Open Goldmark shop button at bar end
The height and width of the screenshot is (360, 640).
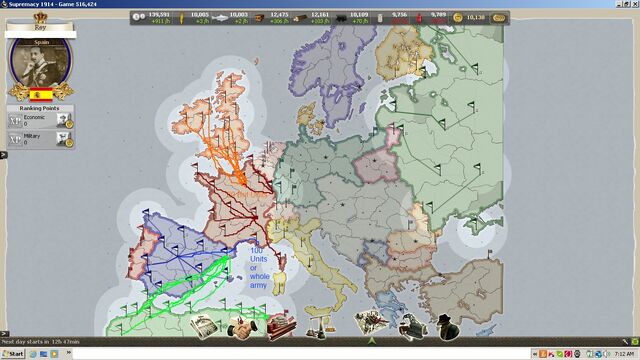point(499,18)
